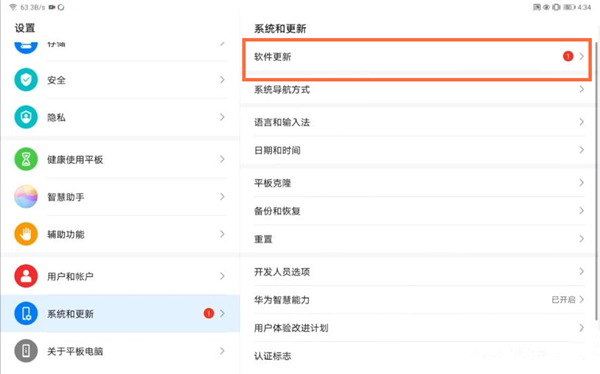This screenshot has height=374, width=600.
Task: Tap the 隐私 privacy icon
Action: (x=26, y=117)
